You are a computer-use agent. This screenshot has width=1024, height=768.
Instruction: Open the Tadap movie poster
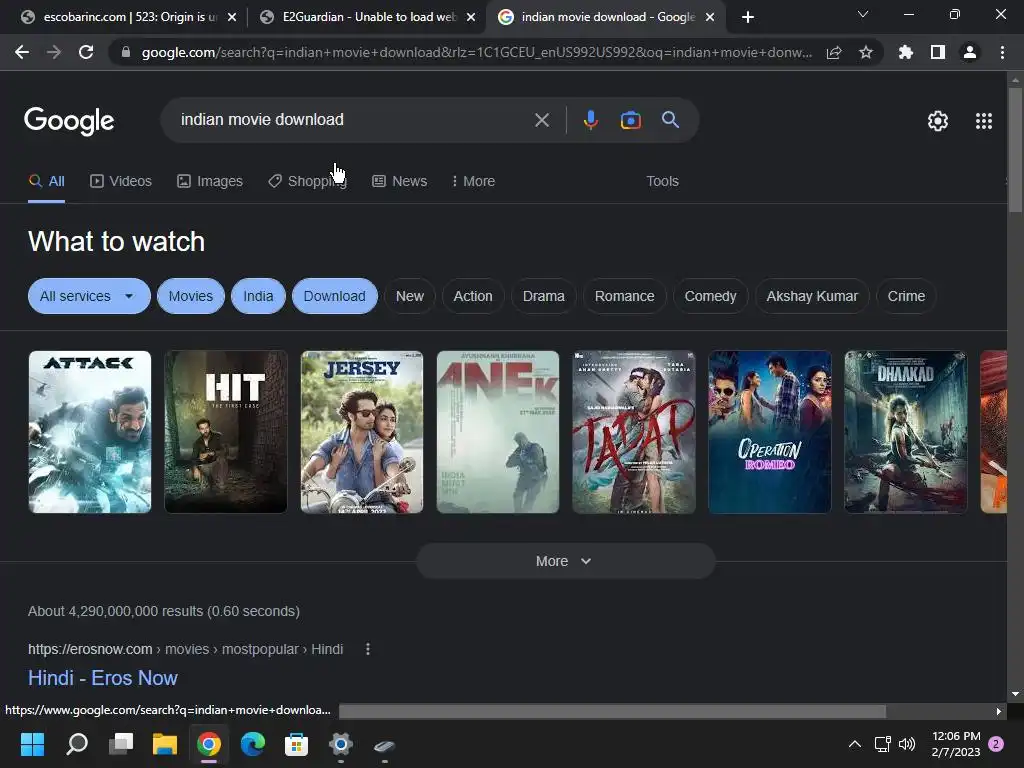633,432
